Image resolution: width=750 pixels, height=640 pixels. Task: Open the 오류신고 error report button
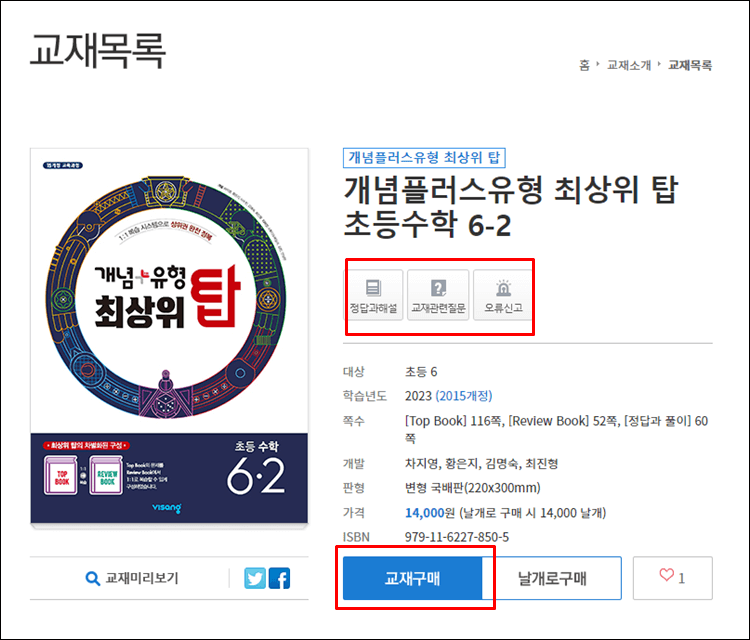(x=503, y=295)
